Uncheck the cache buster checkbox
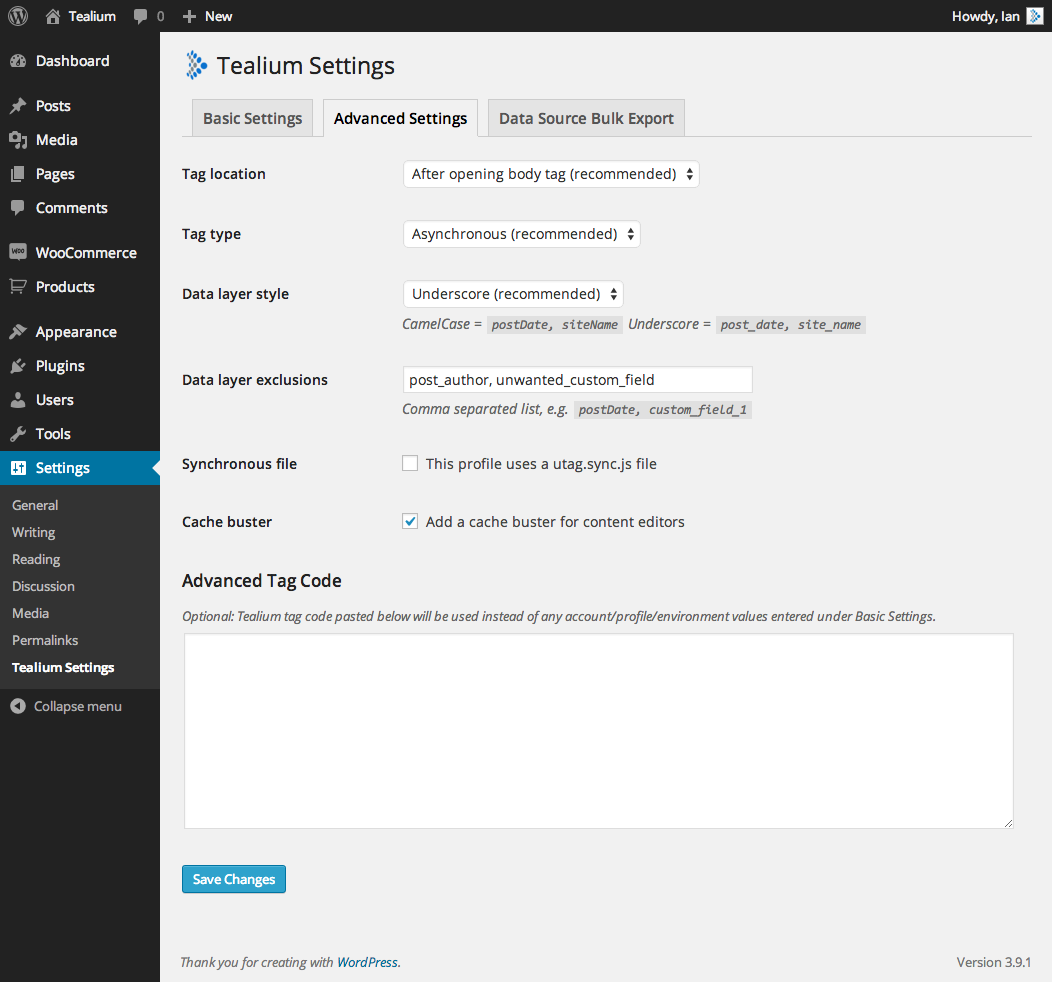The width and height of the screenshot is (1052, 982). tap(410, 521)
